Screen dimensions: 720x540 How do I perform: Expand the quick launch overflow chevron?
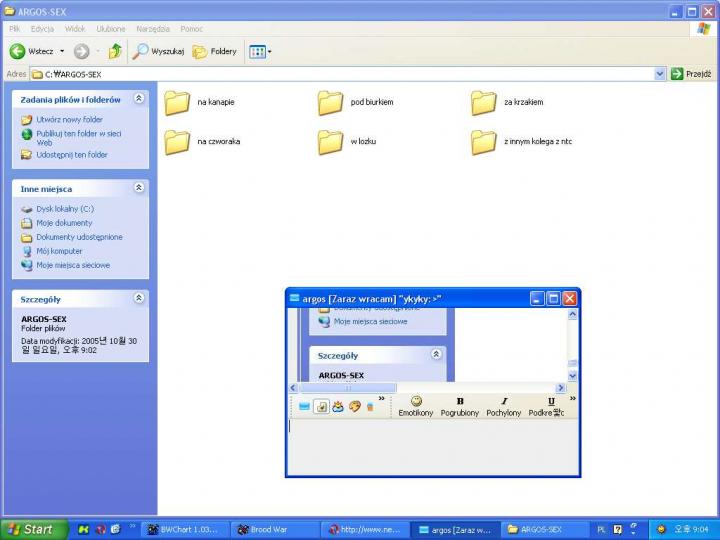pyautogui.click(x=133, y=525)
